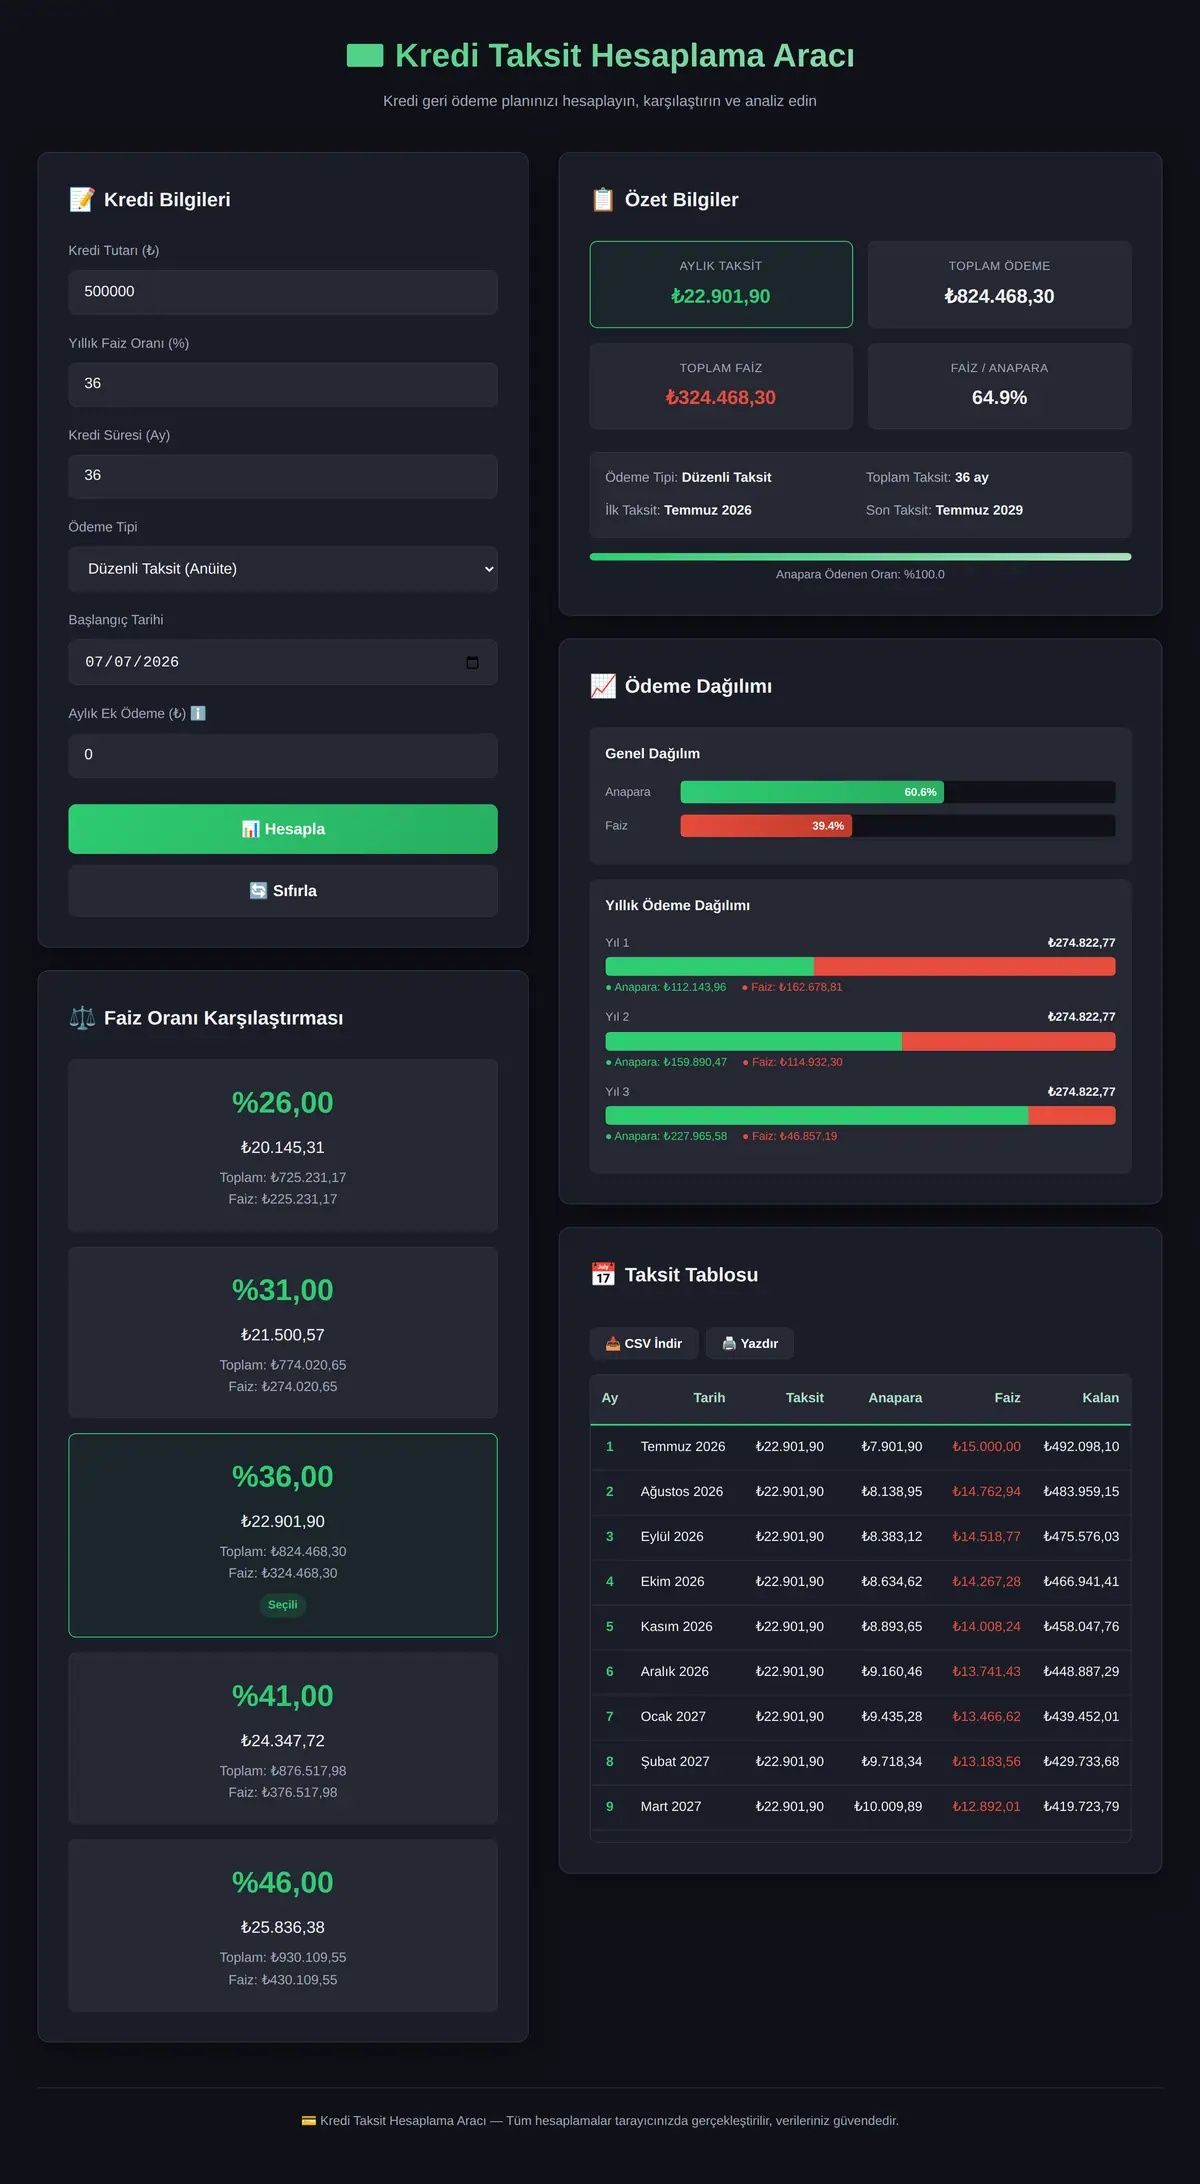Click the clipboard icon next to Özet Bilgiler
Screen dimensions: 1200x2184
[x=603, y=199]
